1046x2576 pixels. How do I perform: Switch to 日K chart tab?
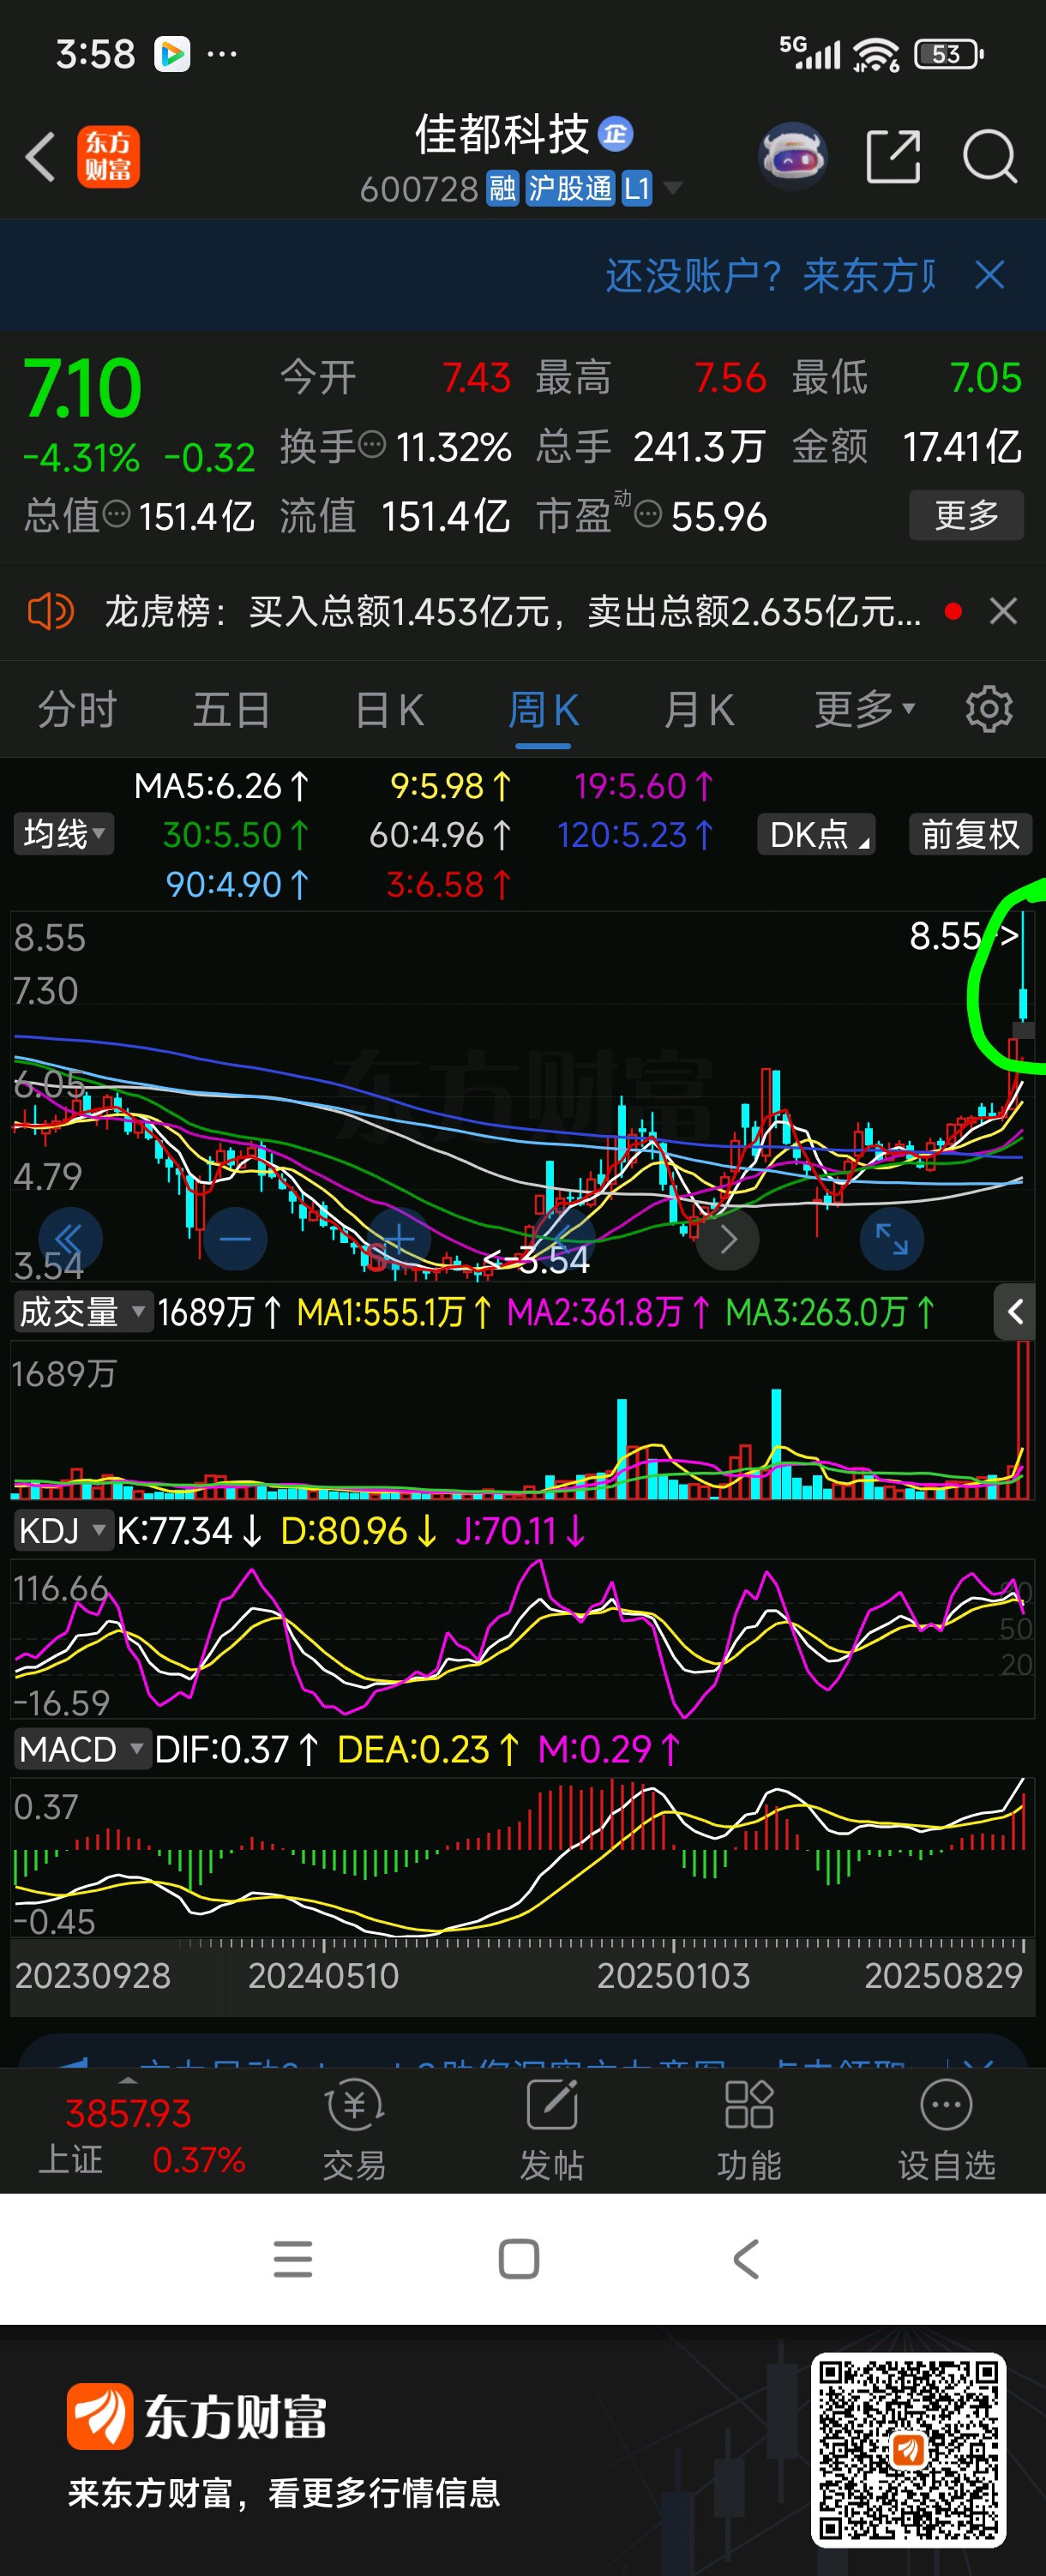pos(389,710)
